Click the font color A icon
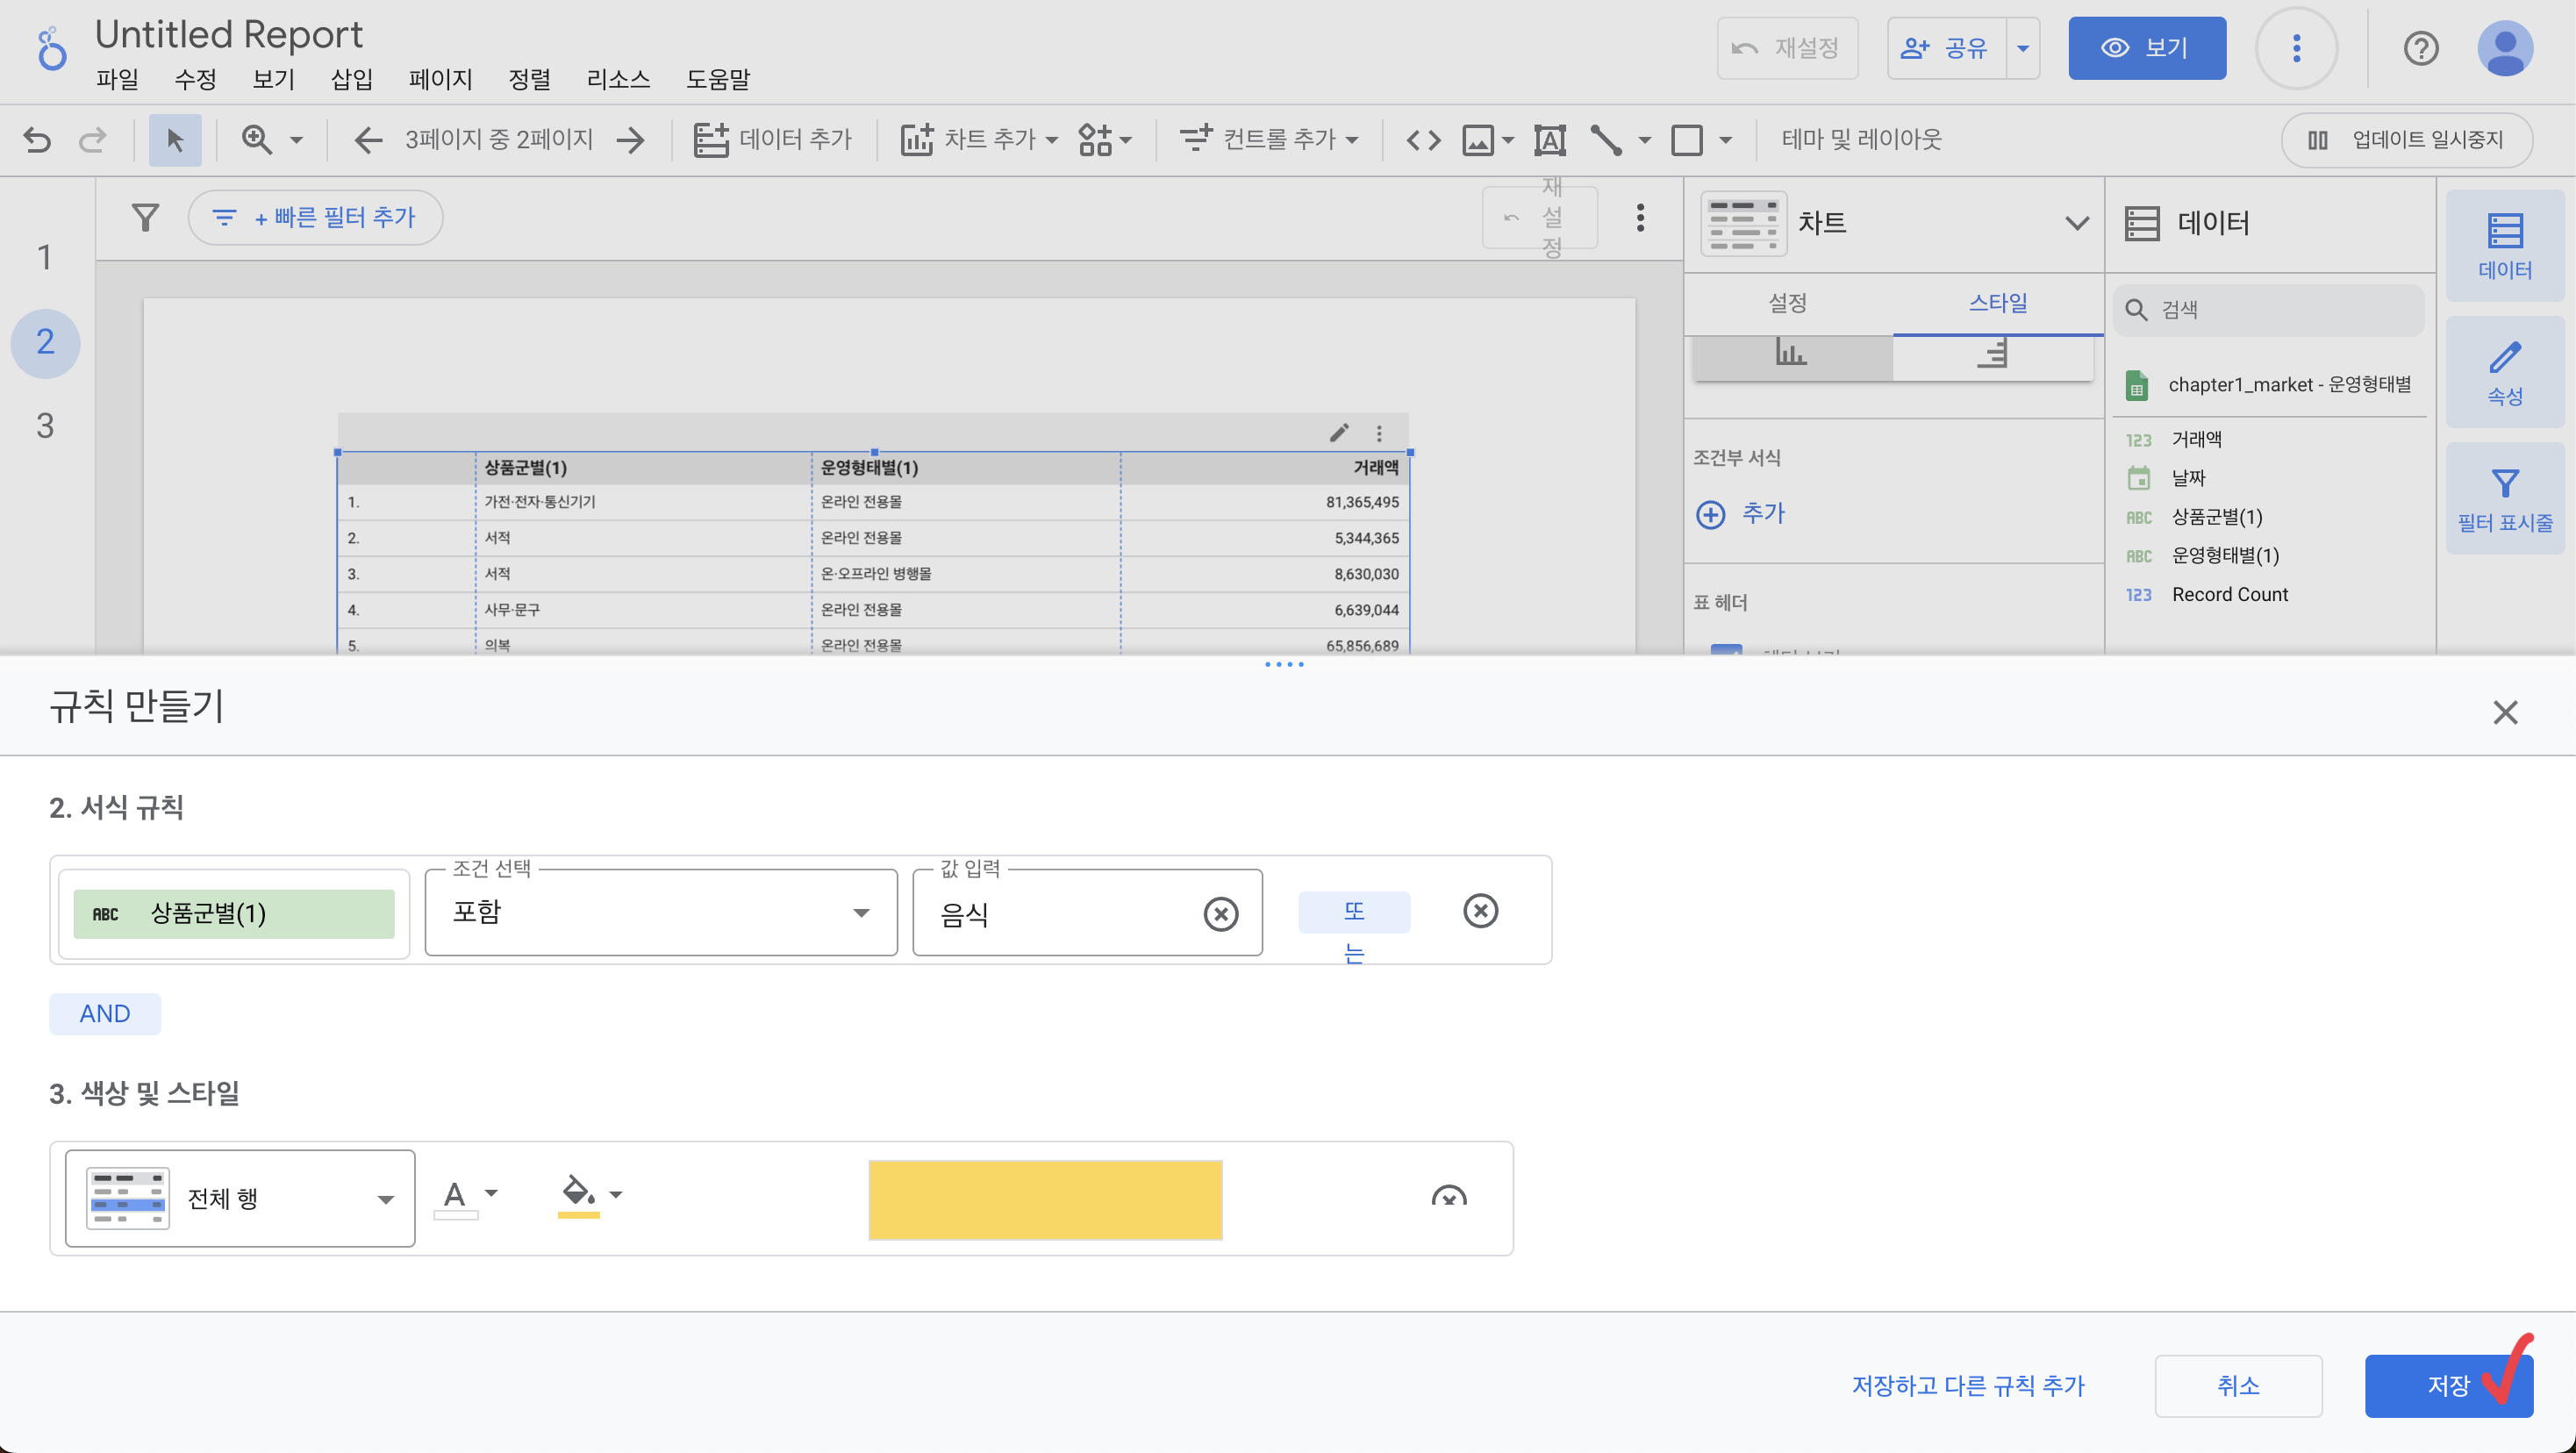This screenshot has height=1453, width=2576. (x=455, y=1194)
